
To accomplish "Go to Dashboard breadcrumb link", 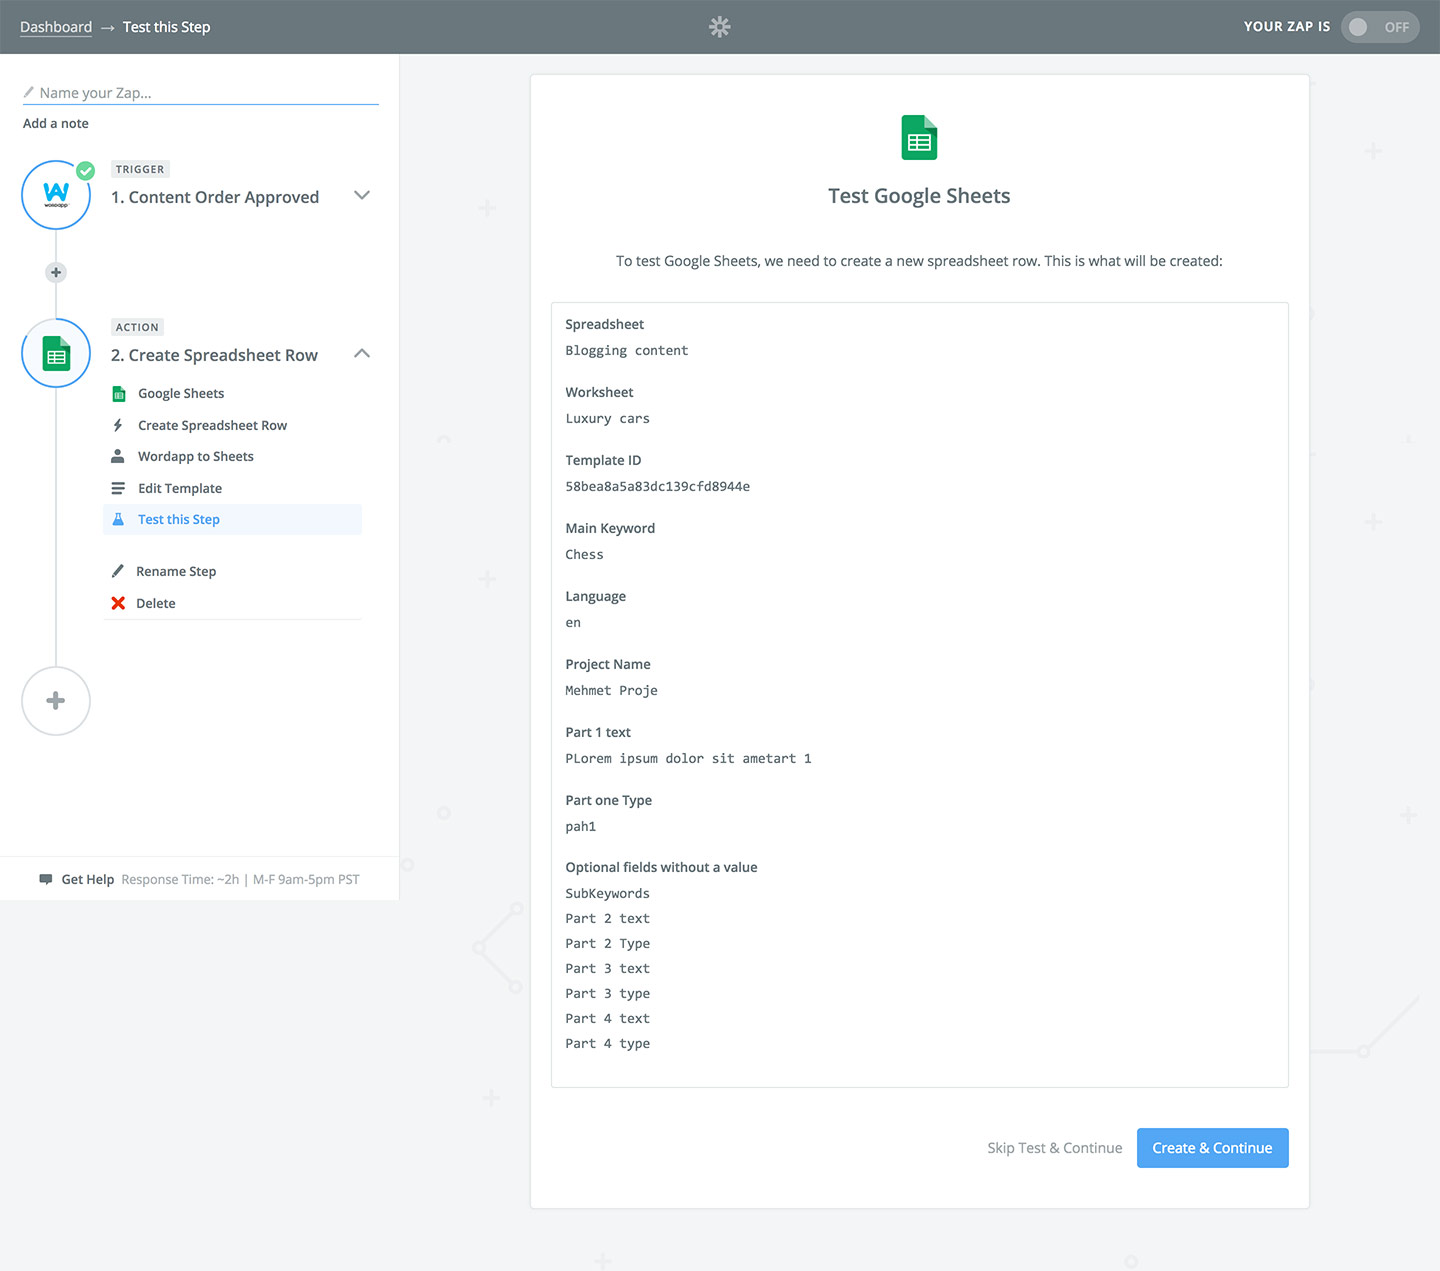I will tap(56, 27).
